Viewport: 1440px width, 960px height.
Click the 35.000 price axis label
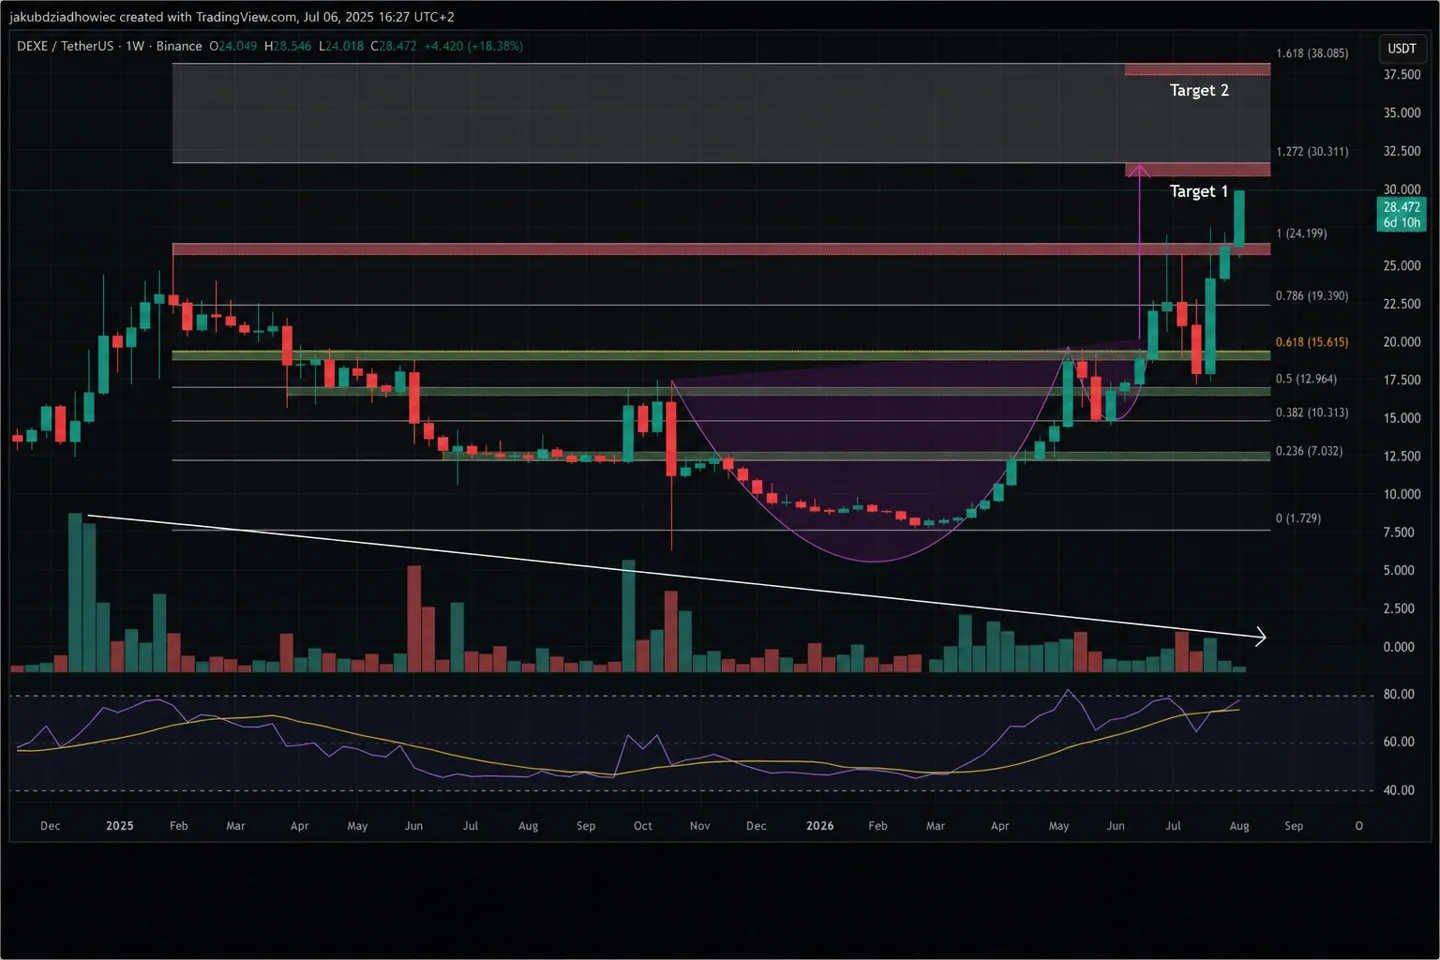pyautogui.click(x=1402, y=113)
